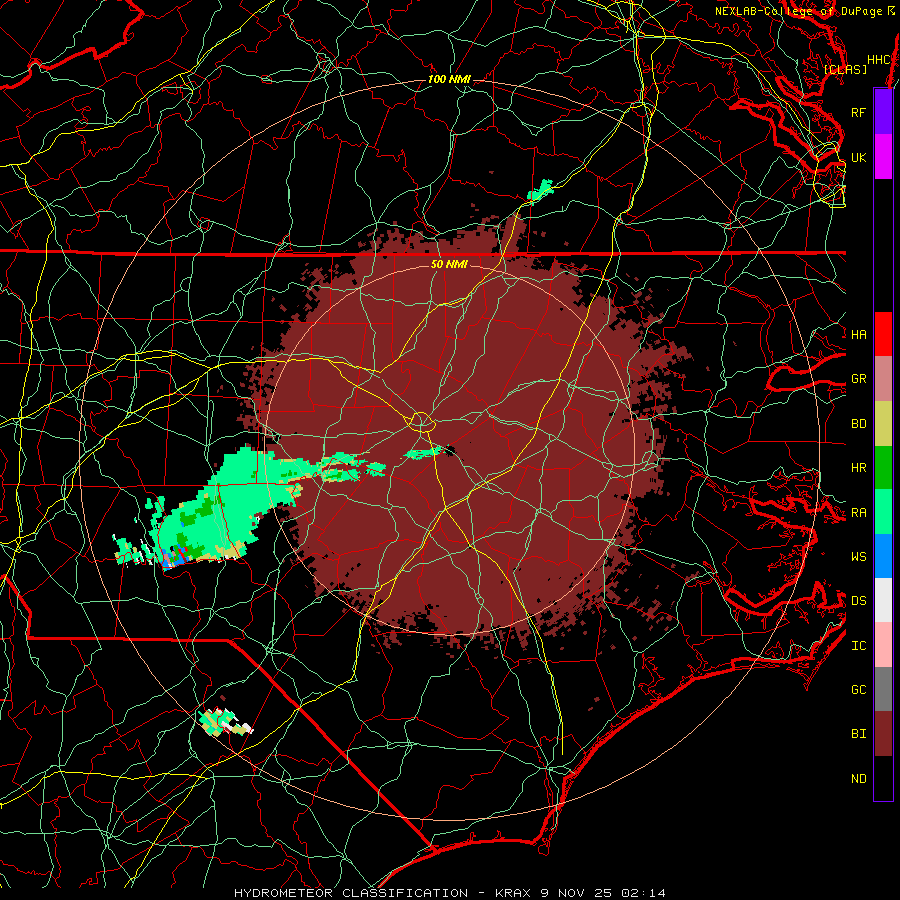Click the 'HYDROMETEOR CLASSIFICATION - KRAX' caption
This screenshot has height=900, width=900.
382,893
